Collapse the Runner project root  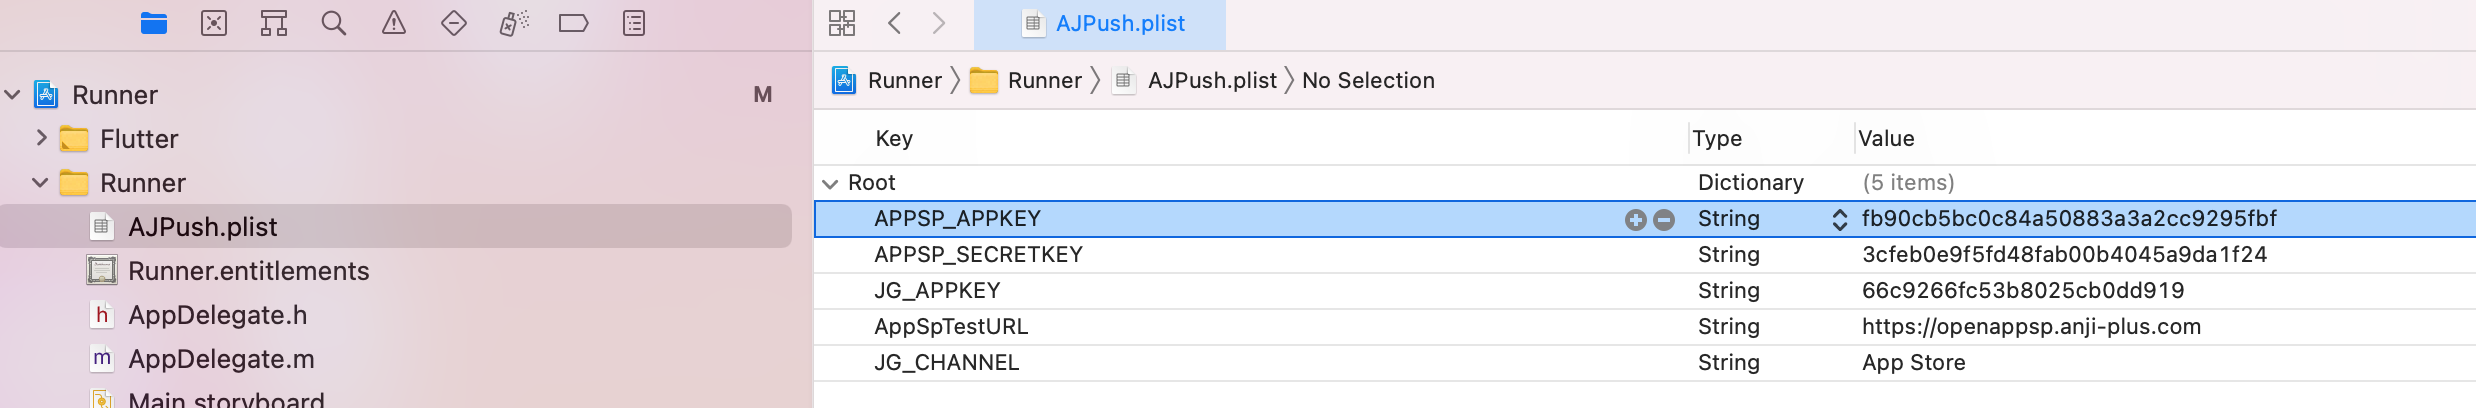[13, 95]
